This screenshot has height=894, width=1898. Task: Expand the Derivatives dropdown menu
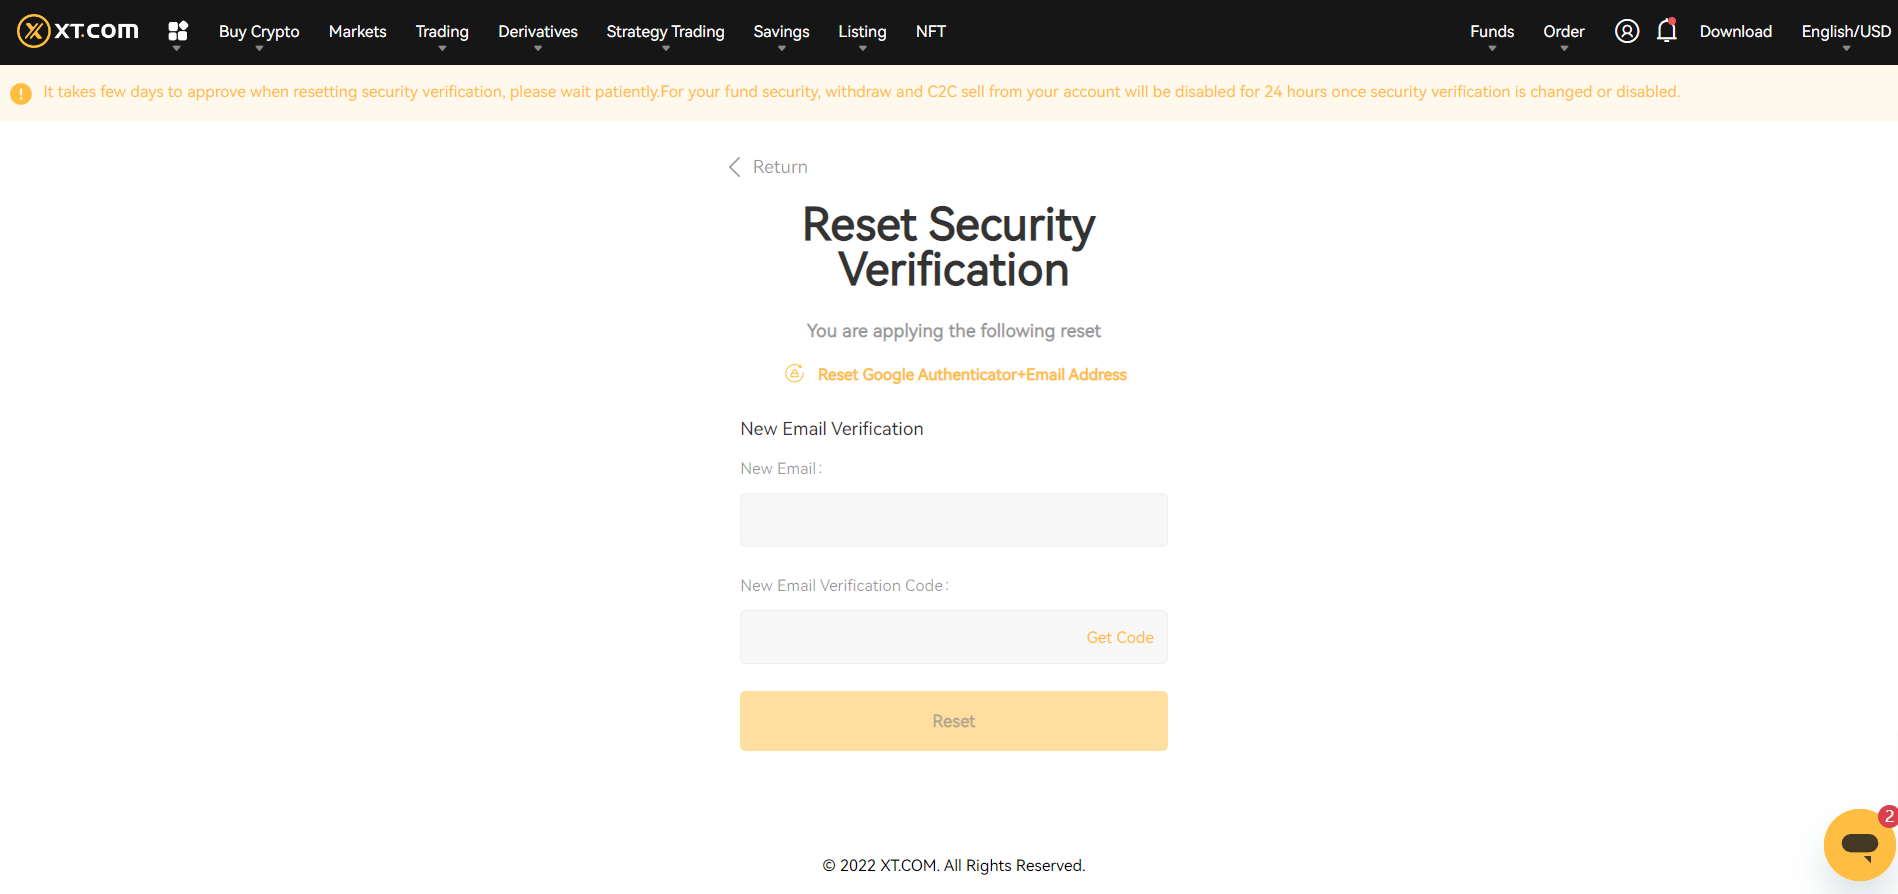coord(537,32)
